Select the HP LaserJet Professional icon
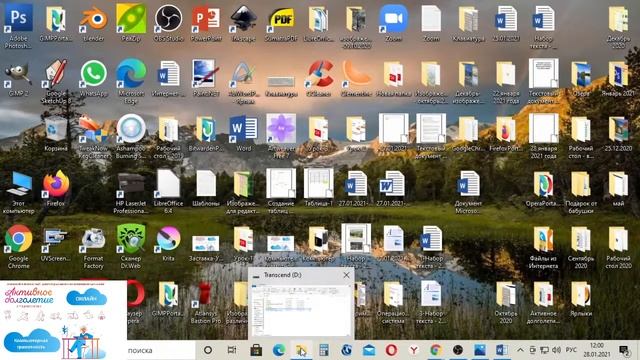The height and width of the screenshot is (360, 640). point(131,192)
